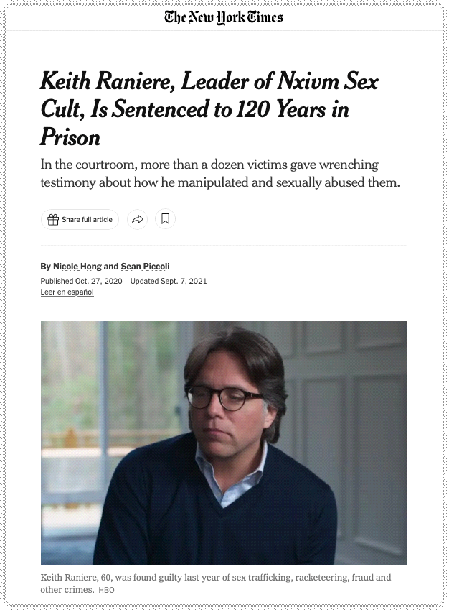Viewport: 449px width, 610px height.
Task: Click the Keith Raniere article photo
Action: tap(224, 443)
